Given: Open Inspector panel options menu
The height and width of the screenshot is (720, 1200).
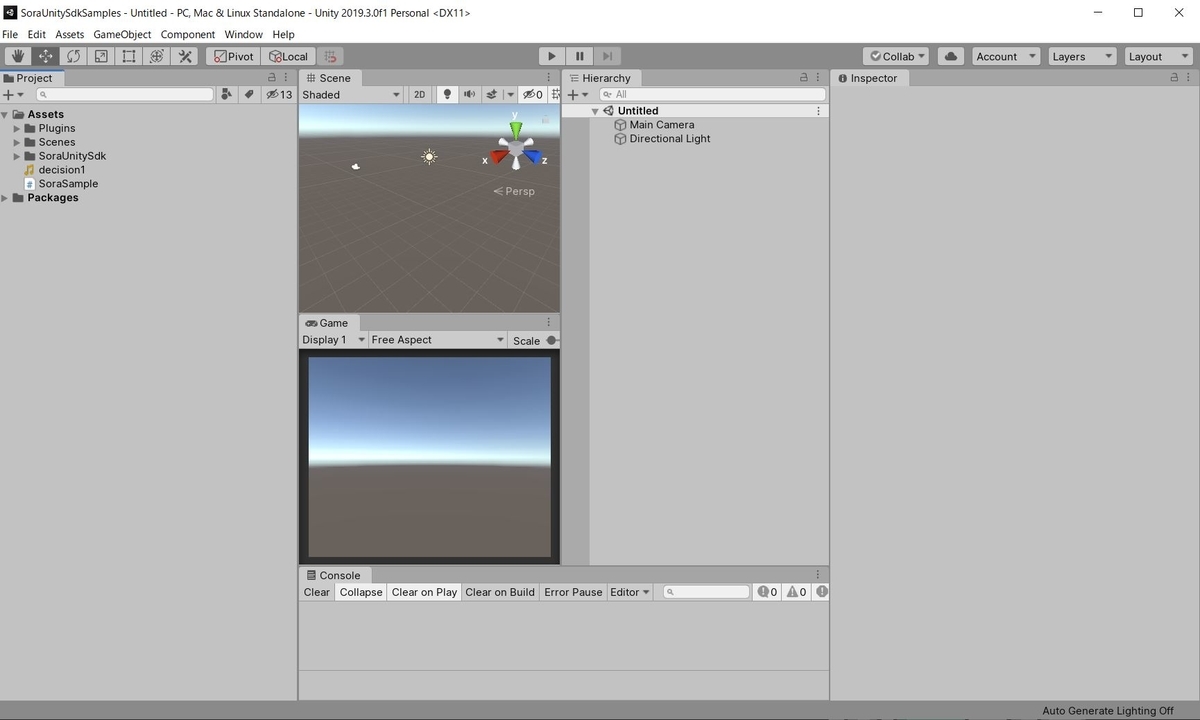Looking at the screenshot, I should (x=1190, y=78).
